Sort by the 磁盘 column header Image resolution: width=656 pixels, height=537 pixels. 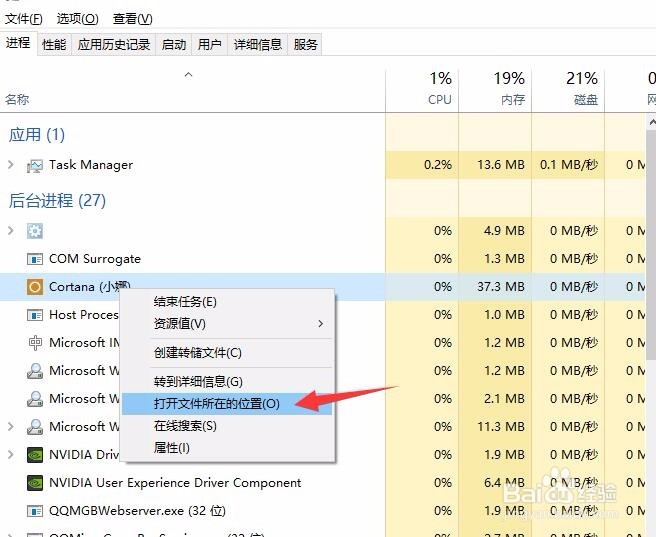[568, 90]
